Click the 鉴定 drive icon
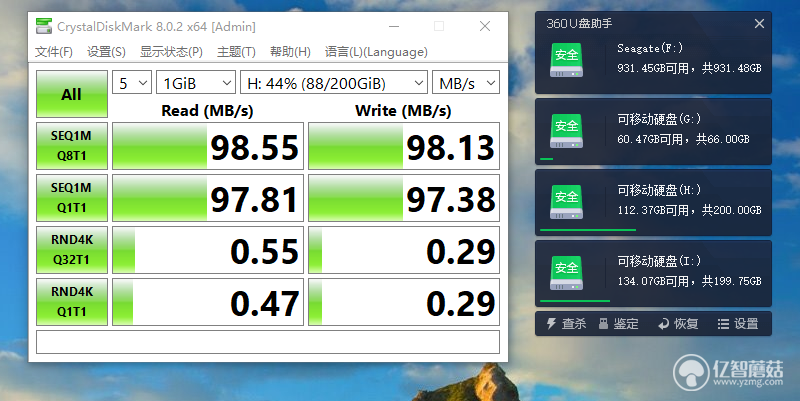Viewport: 800px width, 401px height. point(604,323)
